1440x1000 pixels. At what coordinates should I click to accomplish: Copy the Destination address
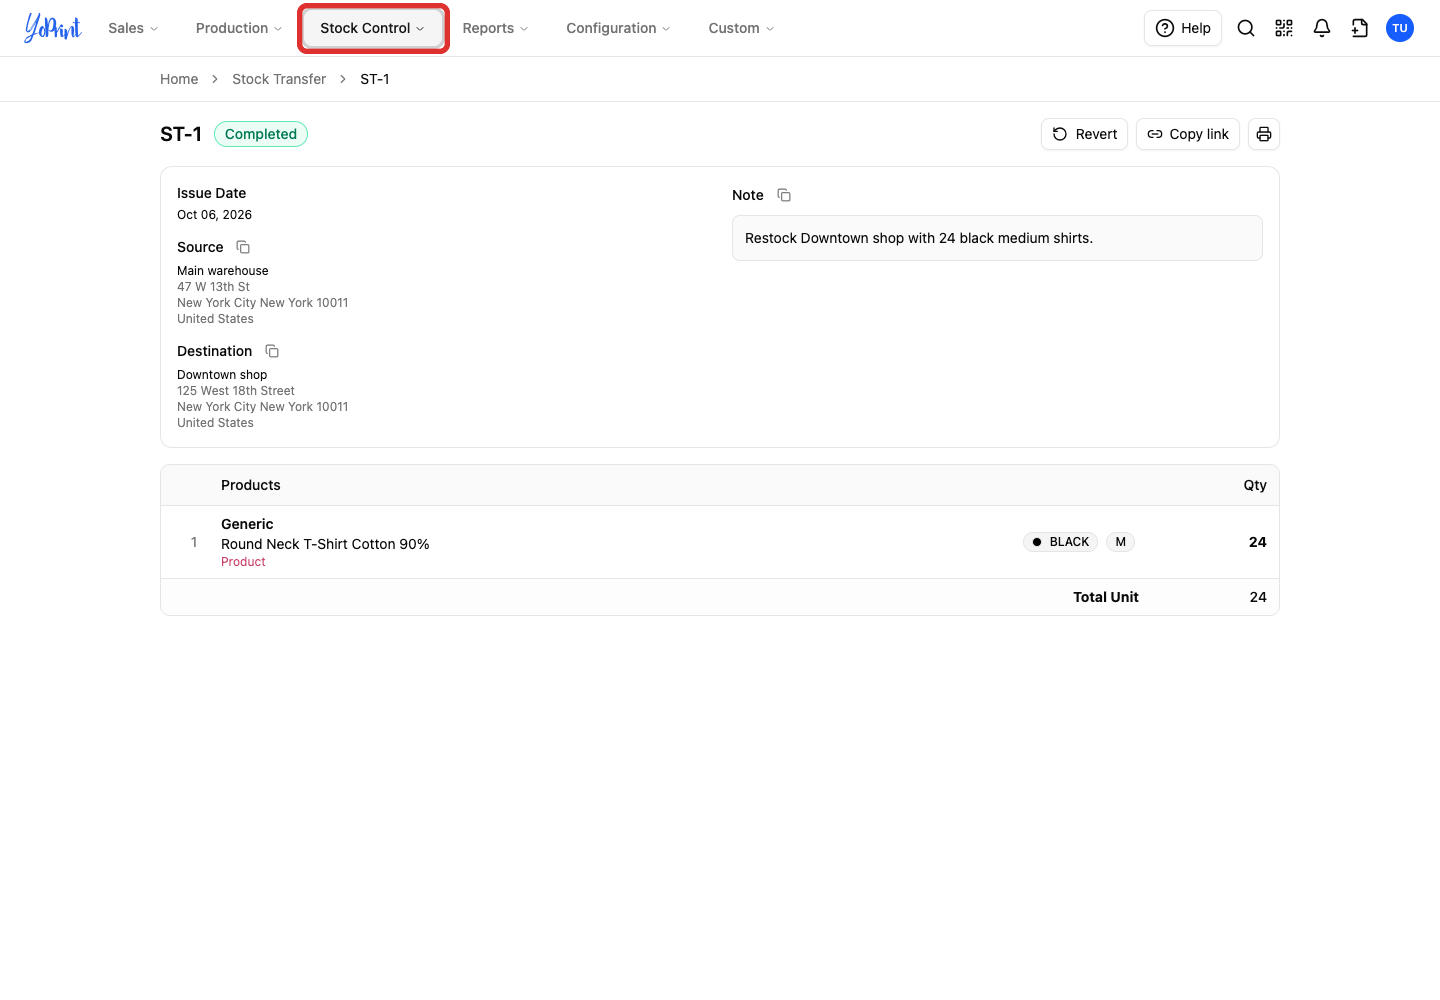[x=272, y=351]
